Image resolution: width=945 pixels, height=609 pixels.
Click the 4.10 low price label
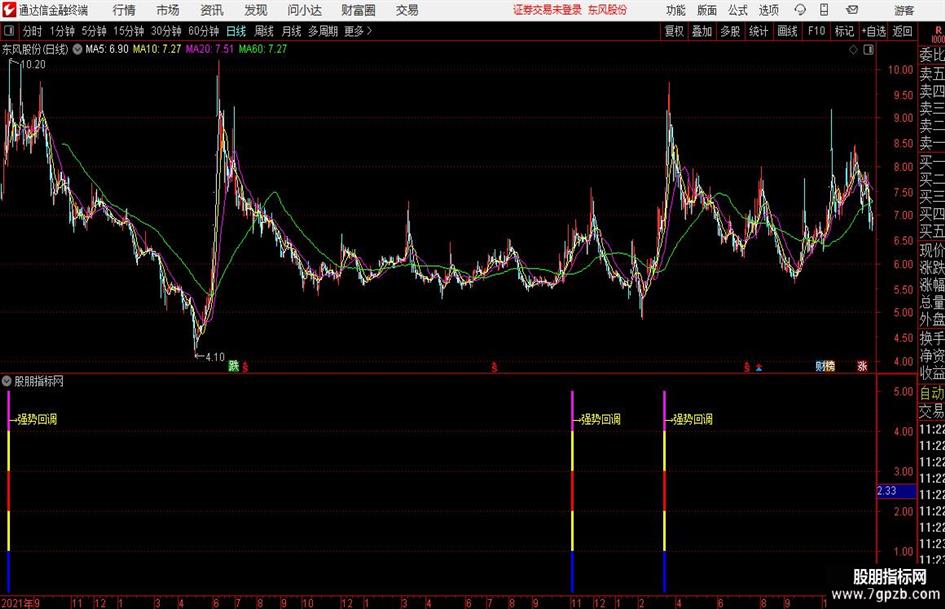(215, 357)
